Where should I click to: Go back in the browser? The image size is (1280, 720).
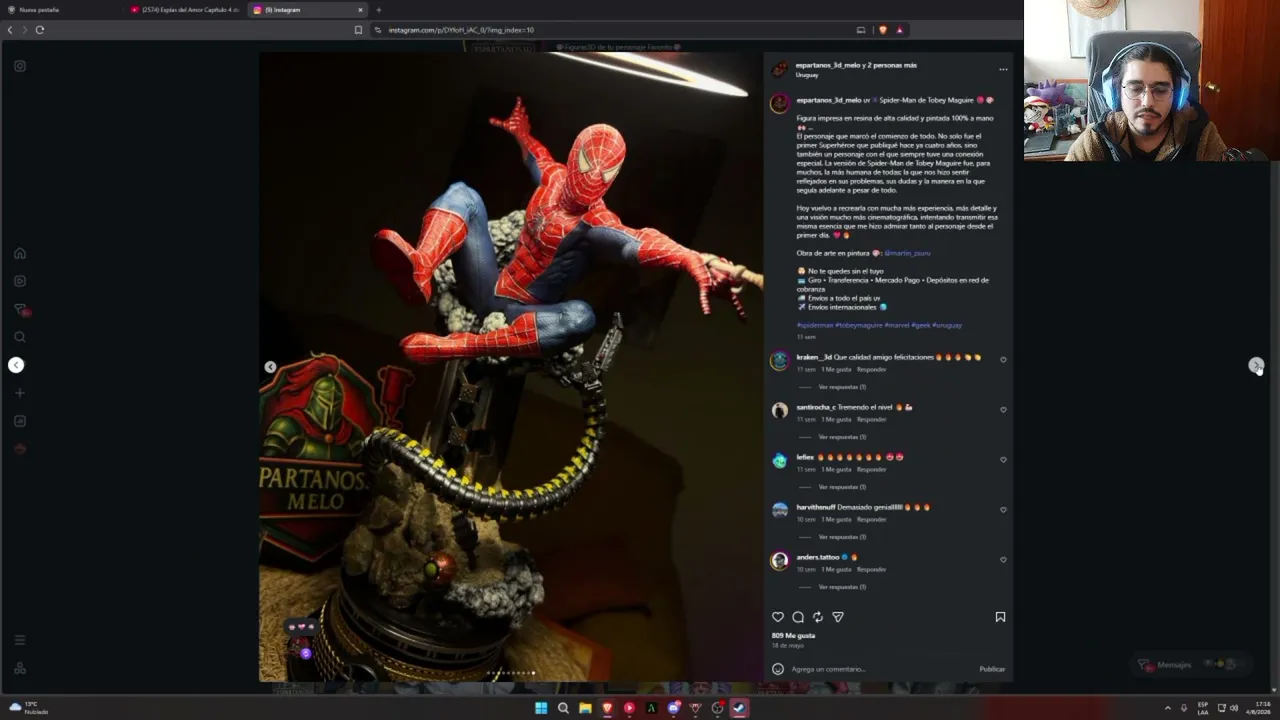[x=10, y=30]
